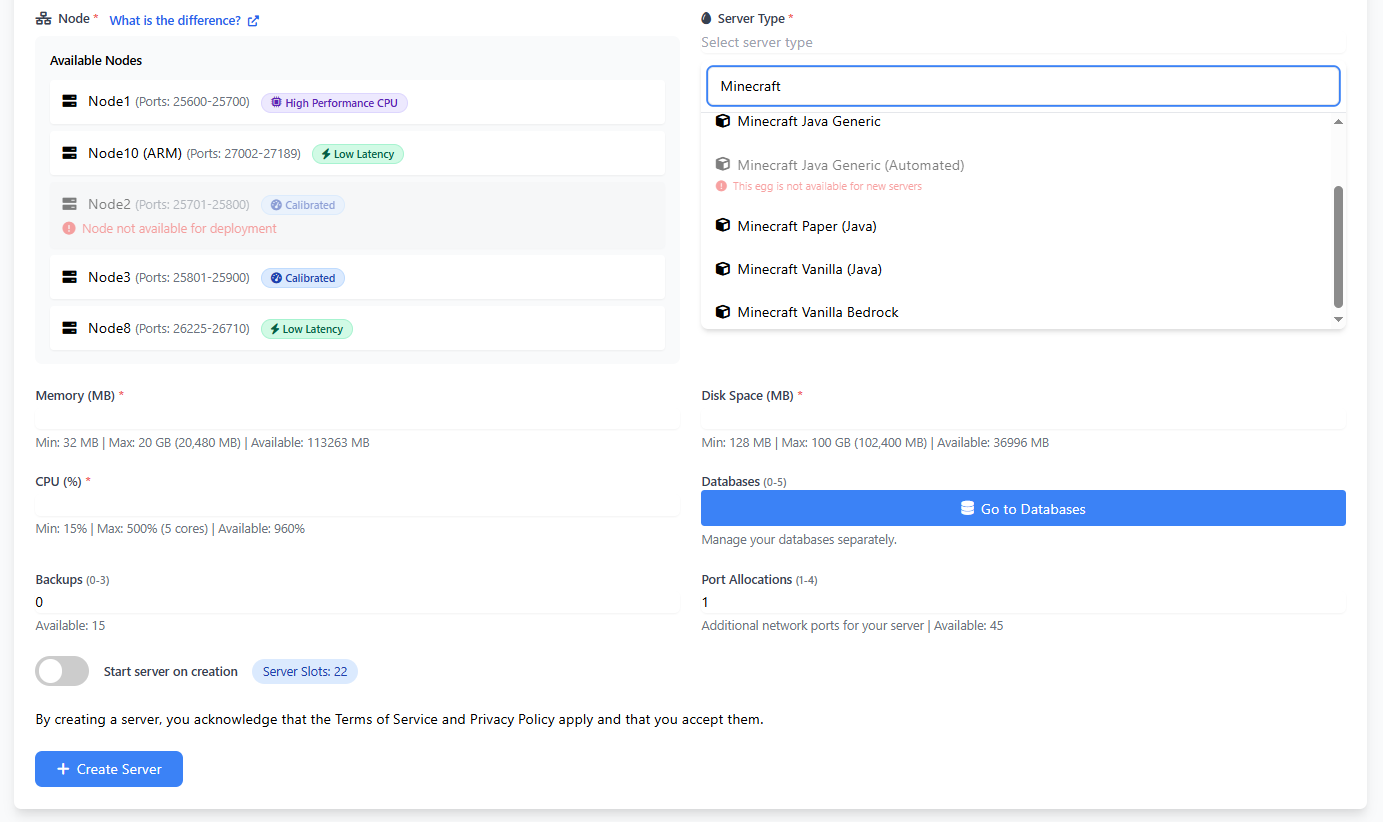Choose Minecraft Vanilla Bedrock option

point(1016,312)
